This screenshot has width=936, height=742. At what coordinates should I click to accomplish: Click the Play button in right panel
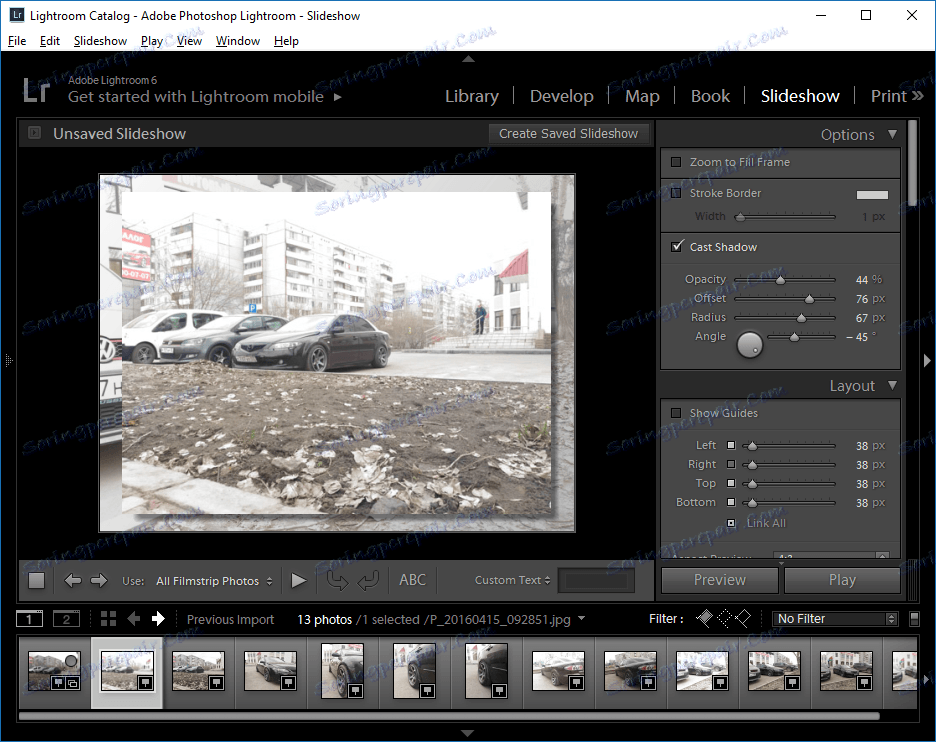(x=842, y=580)
